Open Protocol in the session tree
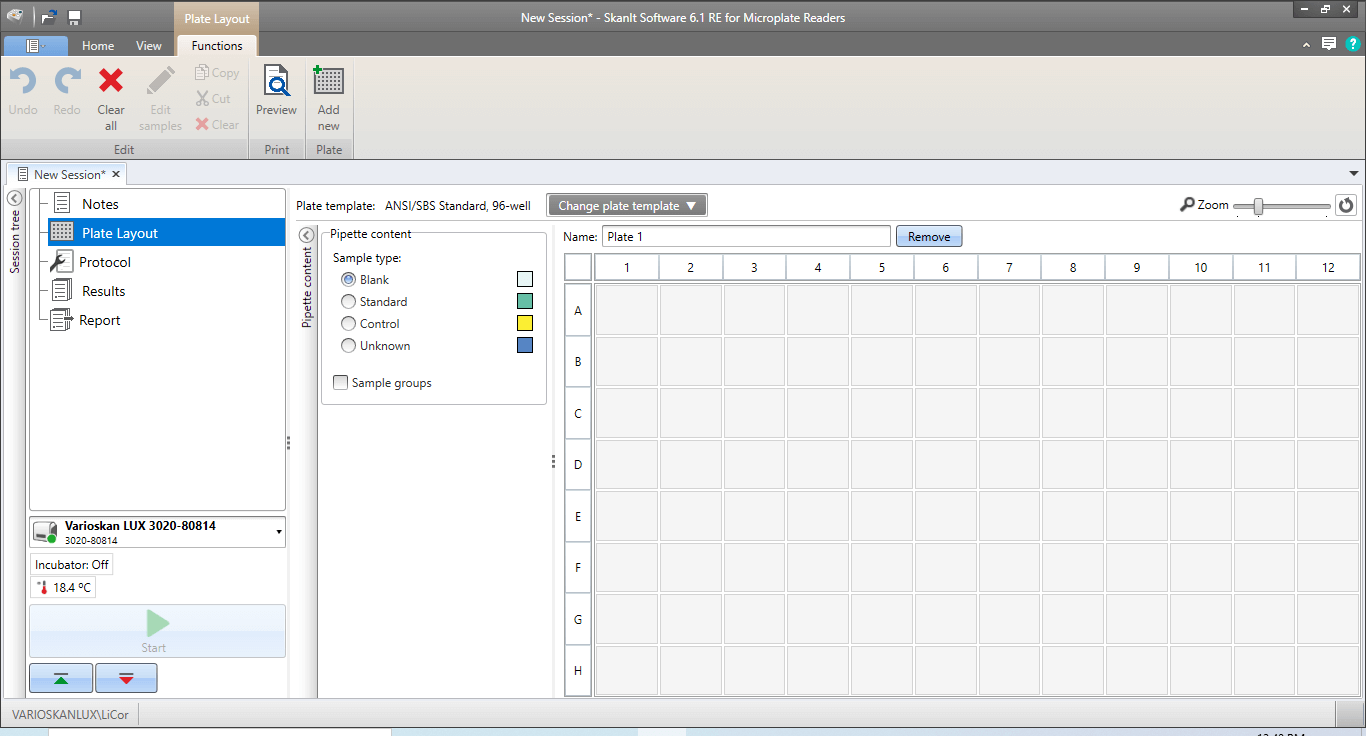The image size is (1366, 736). pyautogui.click(x=105, y=262)
